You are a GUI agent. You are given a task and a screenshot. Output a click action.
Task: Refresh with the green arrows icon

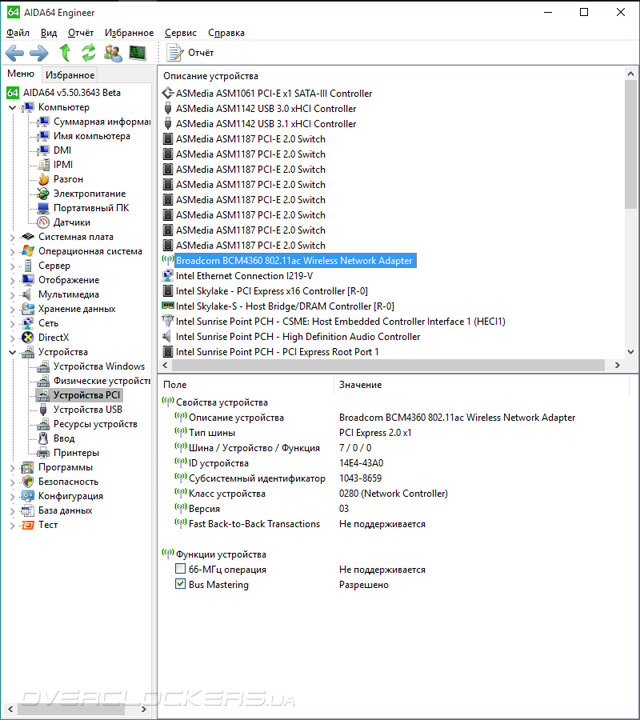tap(88, 53)
